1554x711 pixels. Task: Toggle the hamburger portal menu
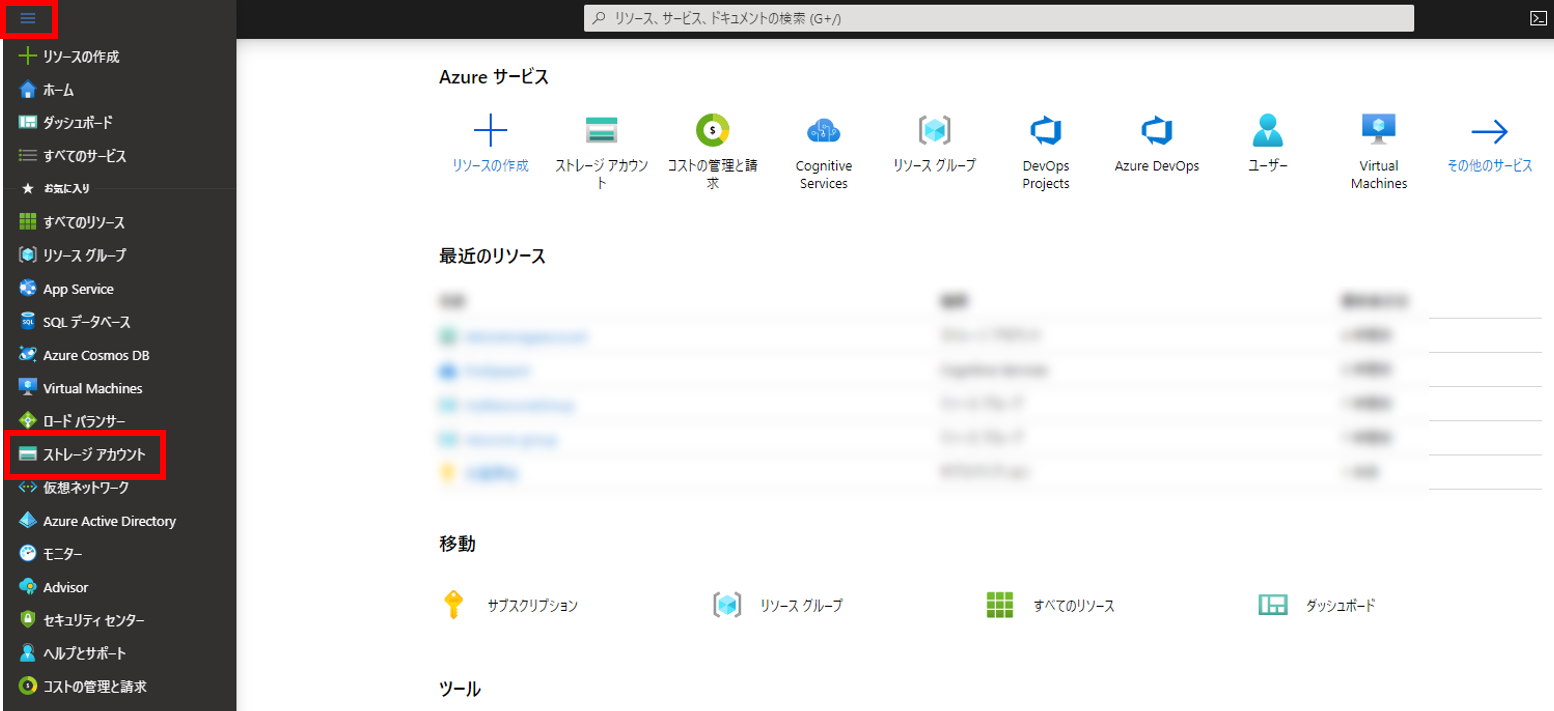tap(28, 19)
